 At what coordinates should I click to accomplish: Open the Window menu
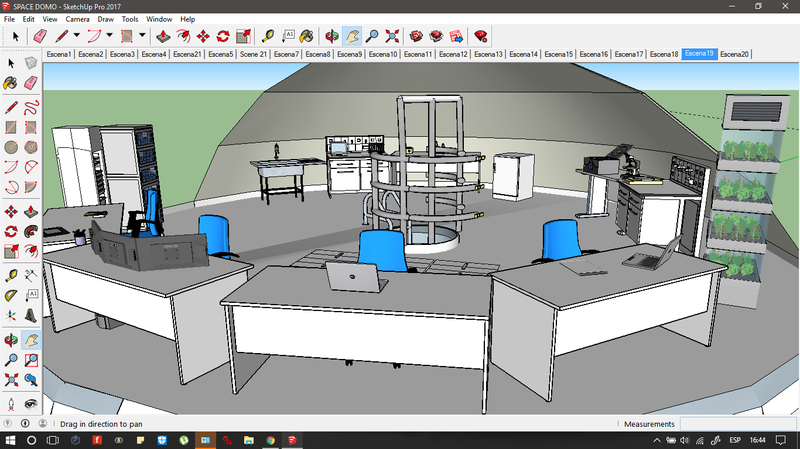(x=158, y=19)
